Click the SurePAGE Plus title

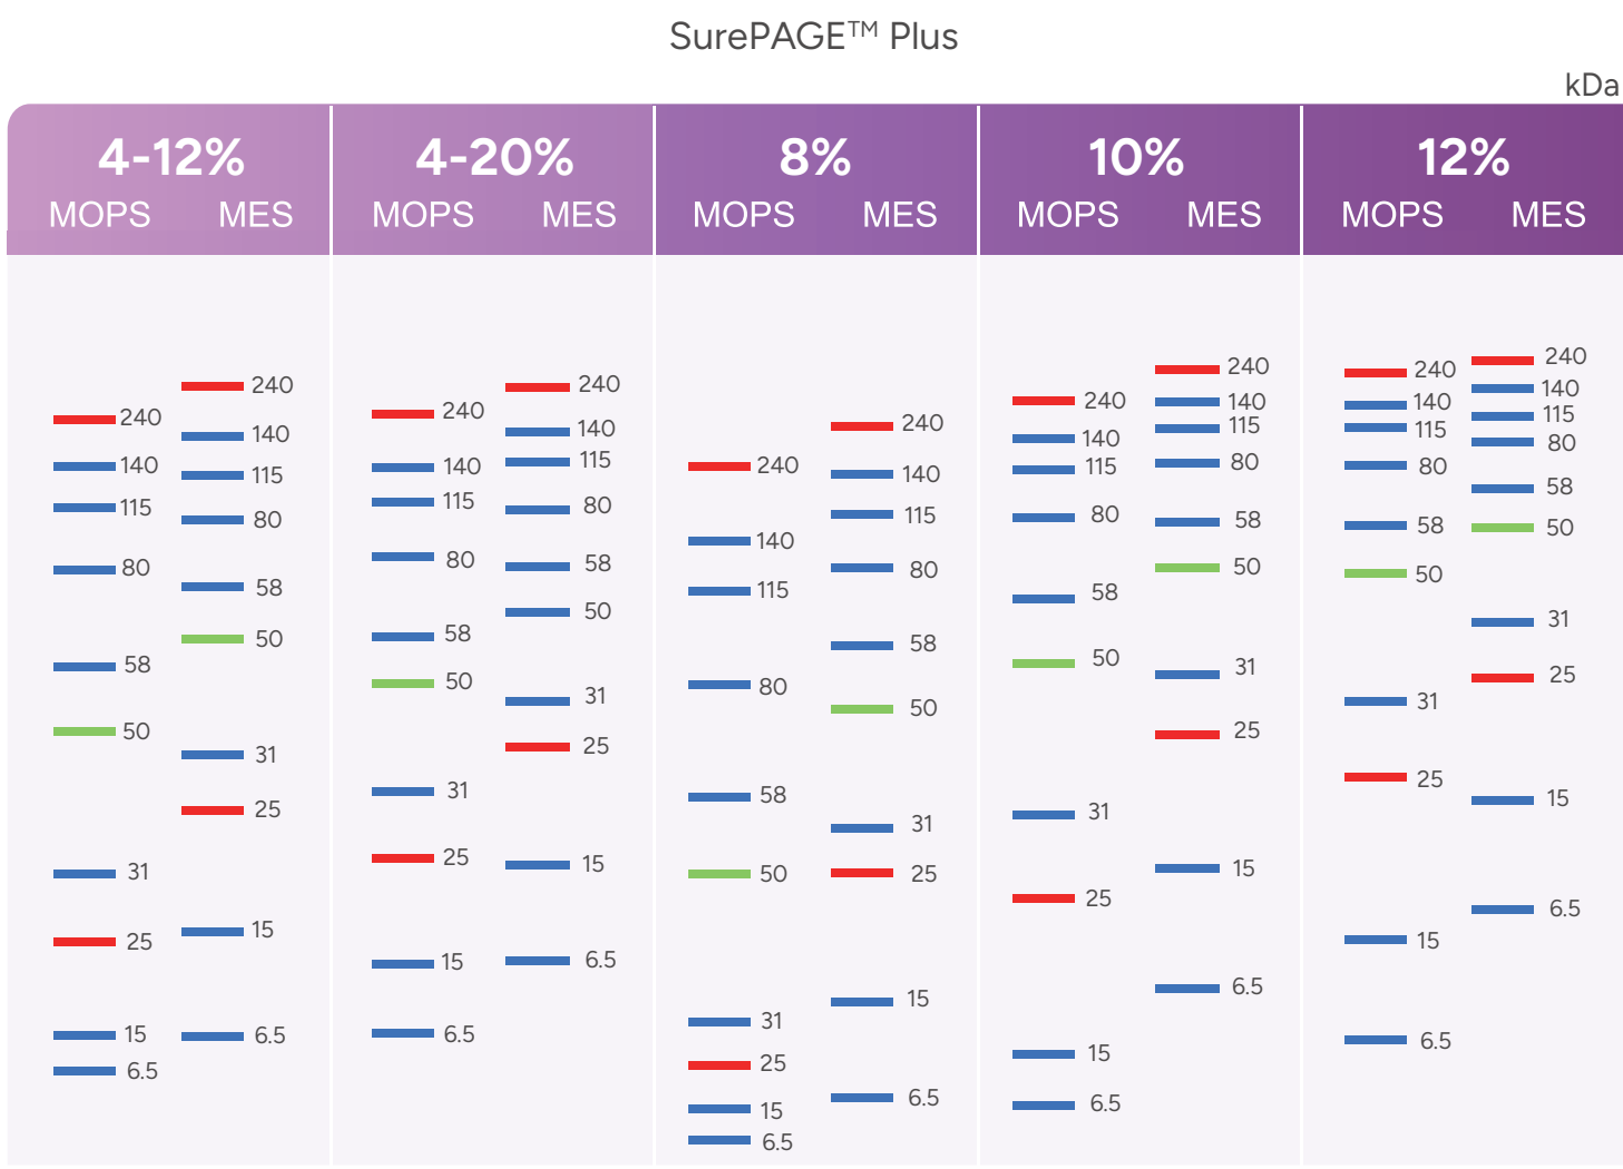(x=813, y=37)
